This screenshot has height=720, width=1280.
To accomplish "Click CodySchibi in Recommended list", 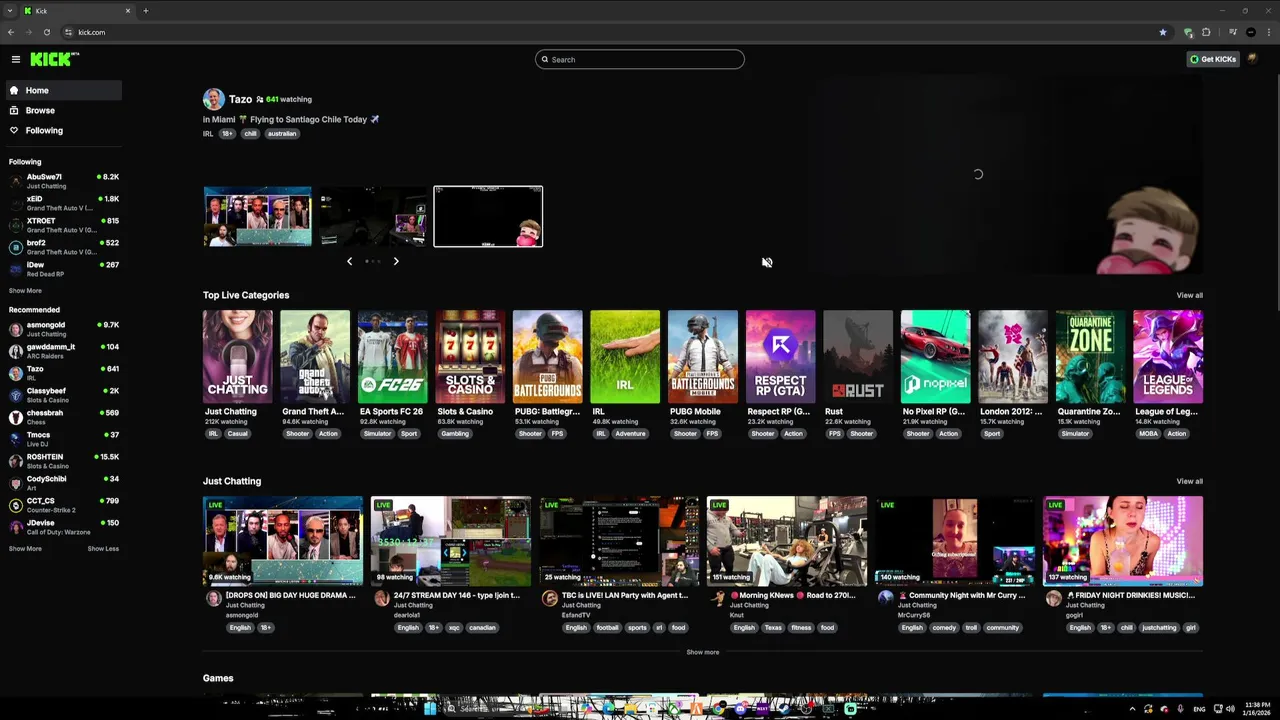I will pyautogui.click(x=64, y=483).
